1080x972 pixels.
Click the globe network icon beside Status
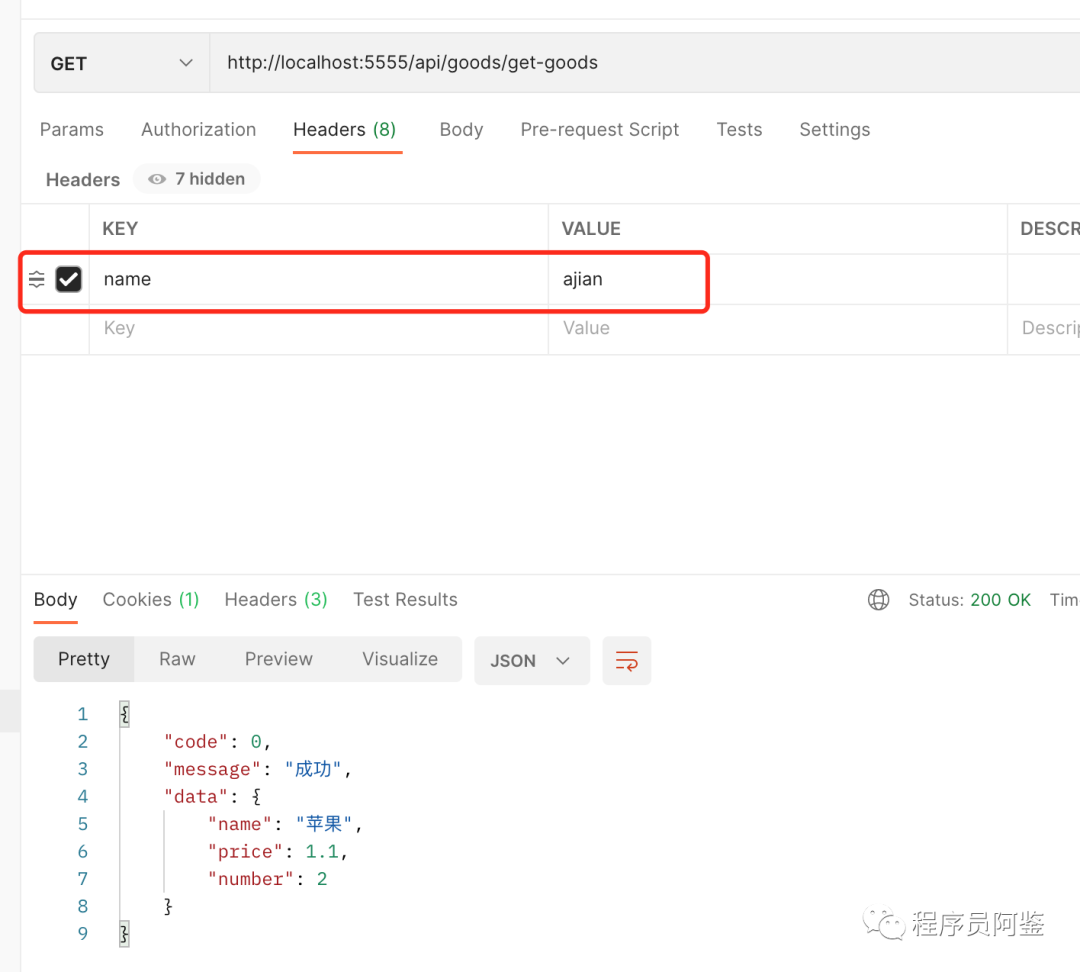(x=878, y=600)
